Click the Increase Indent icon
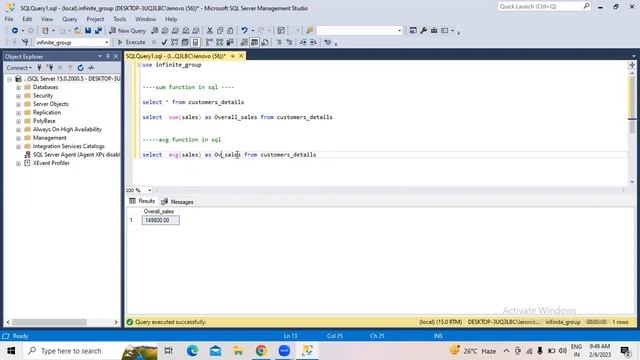Image resolution: width=640 pixels, height=360 pixels. pos(313,42)
